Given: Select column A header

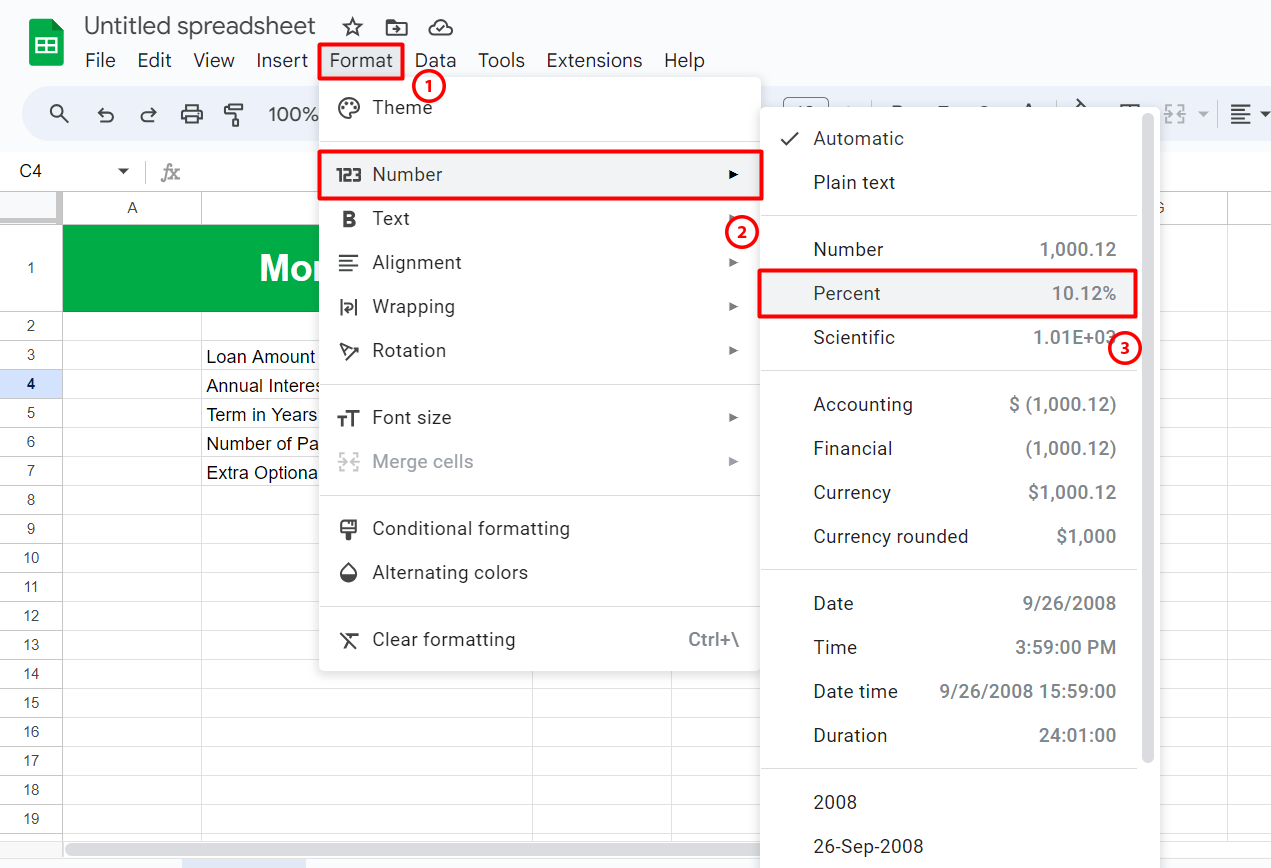Looking at the screenshot, I should pos(132,208).
